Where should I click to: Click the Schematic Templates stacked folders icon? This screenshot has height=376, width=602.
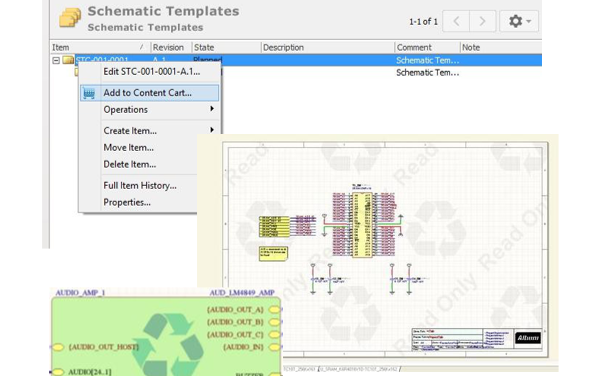(70, 18)
